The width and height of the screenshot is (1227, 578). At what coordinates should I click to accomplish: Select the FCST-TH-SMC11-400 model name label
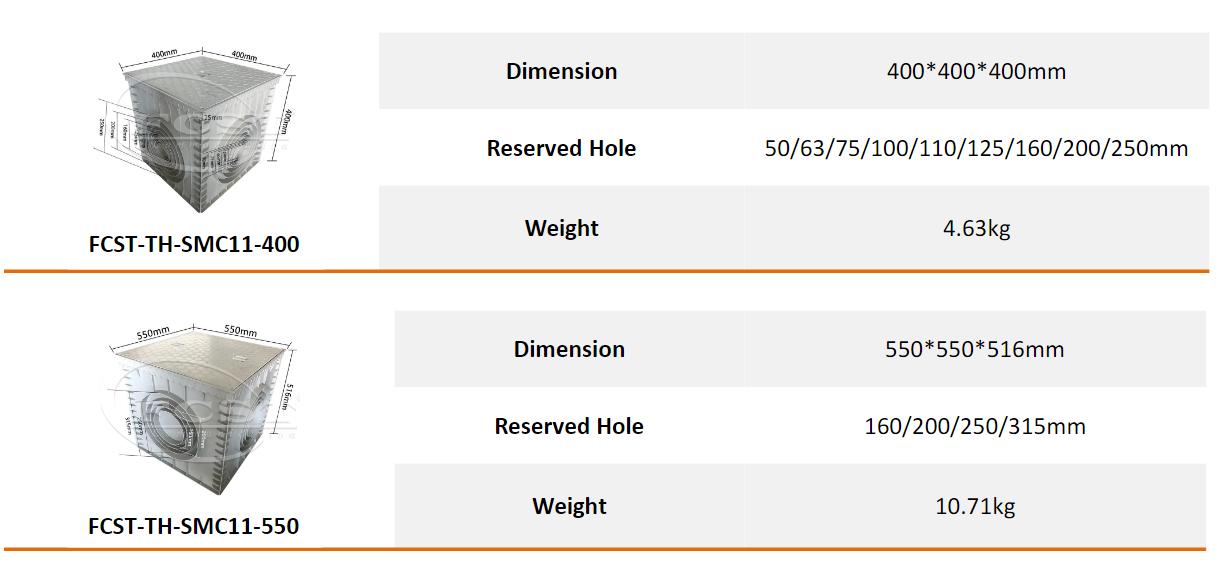pos(194,244)
